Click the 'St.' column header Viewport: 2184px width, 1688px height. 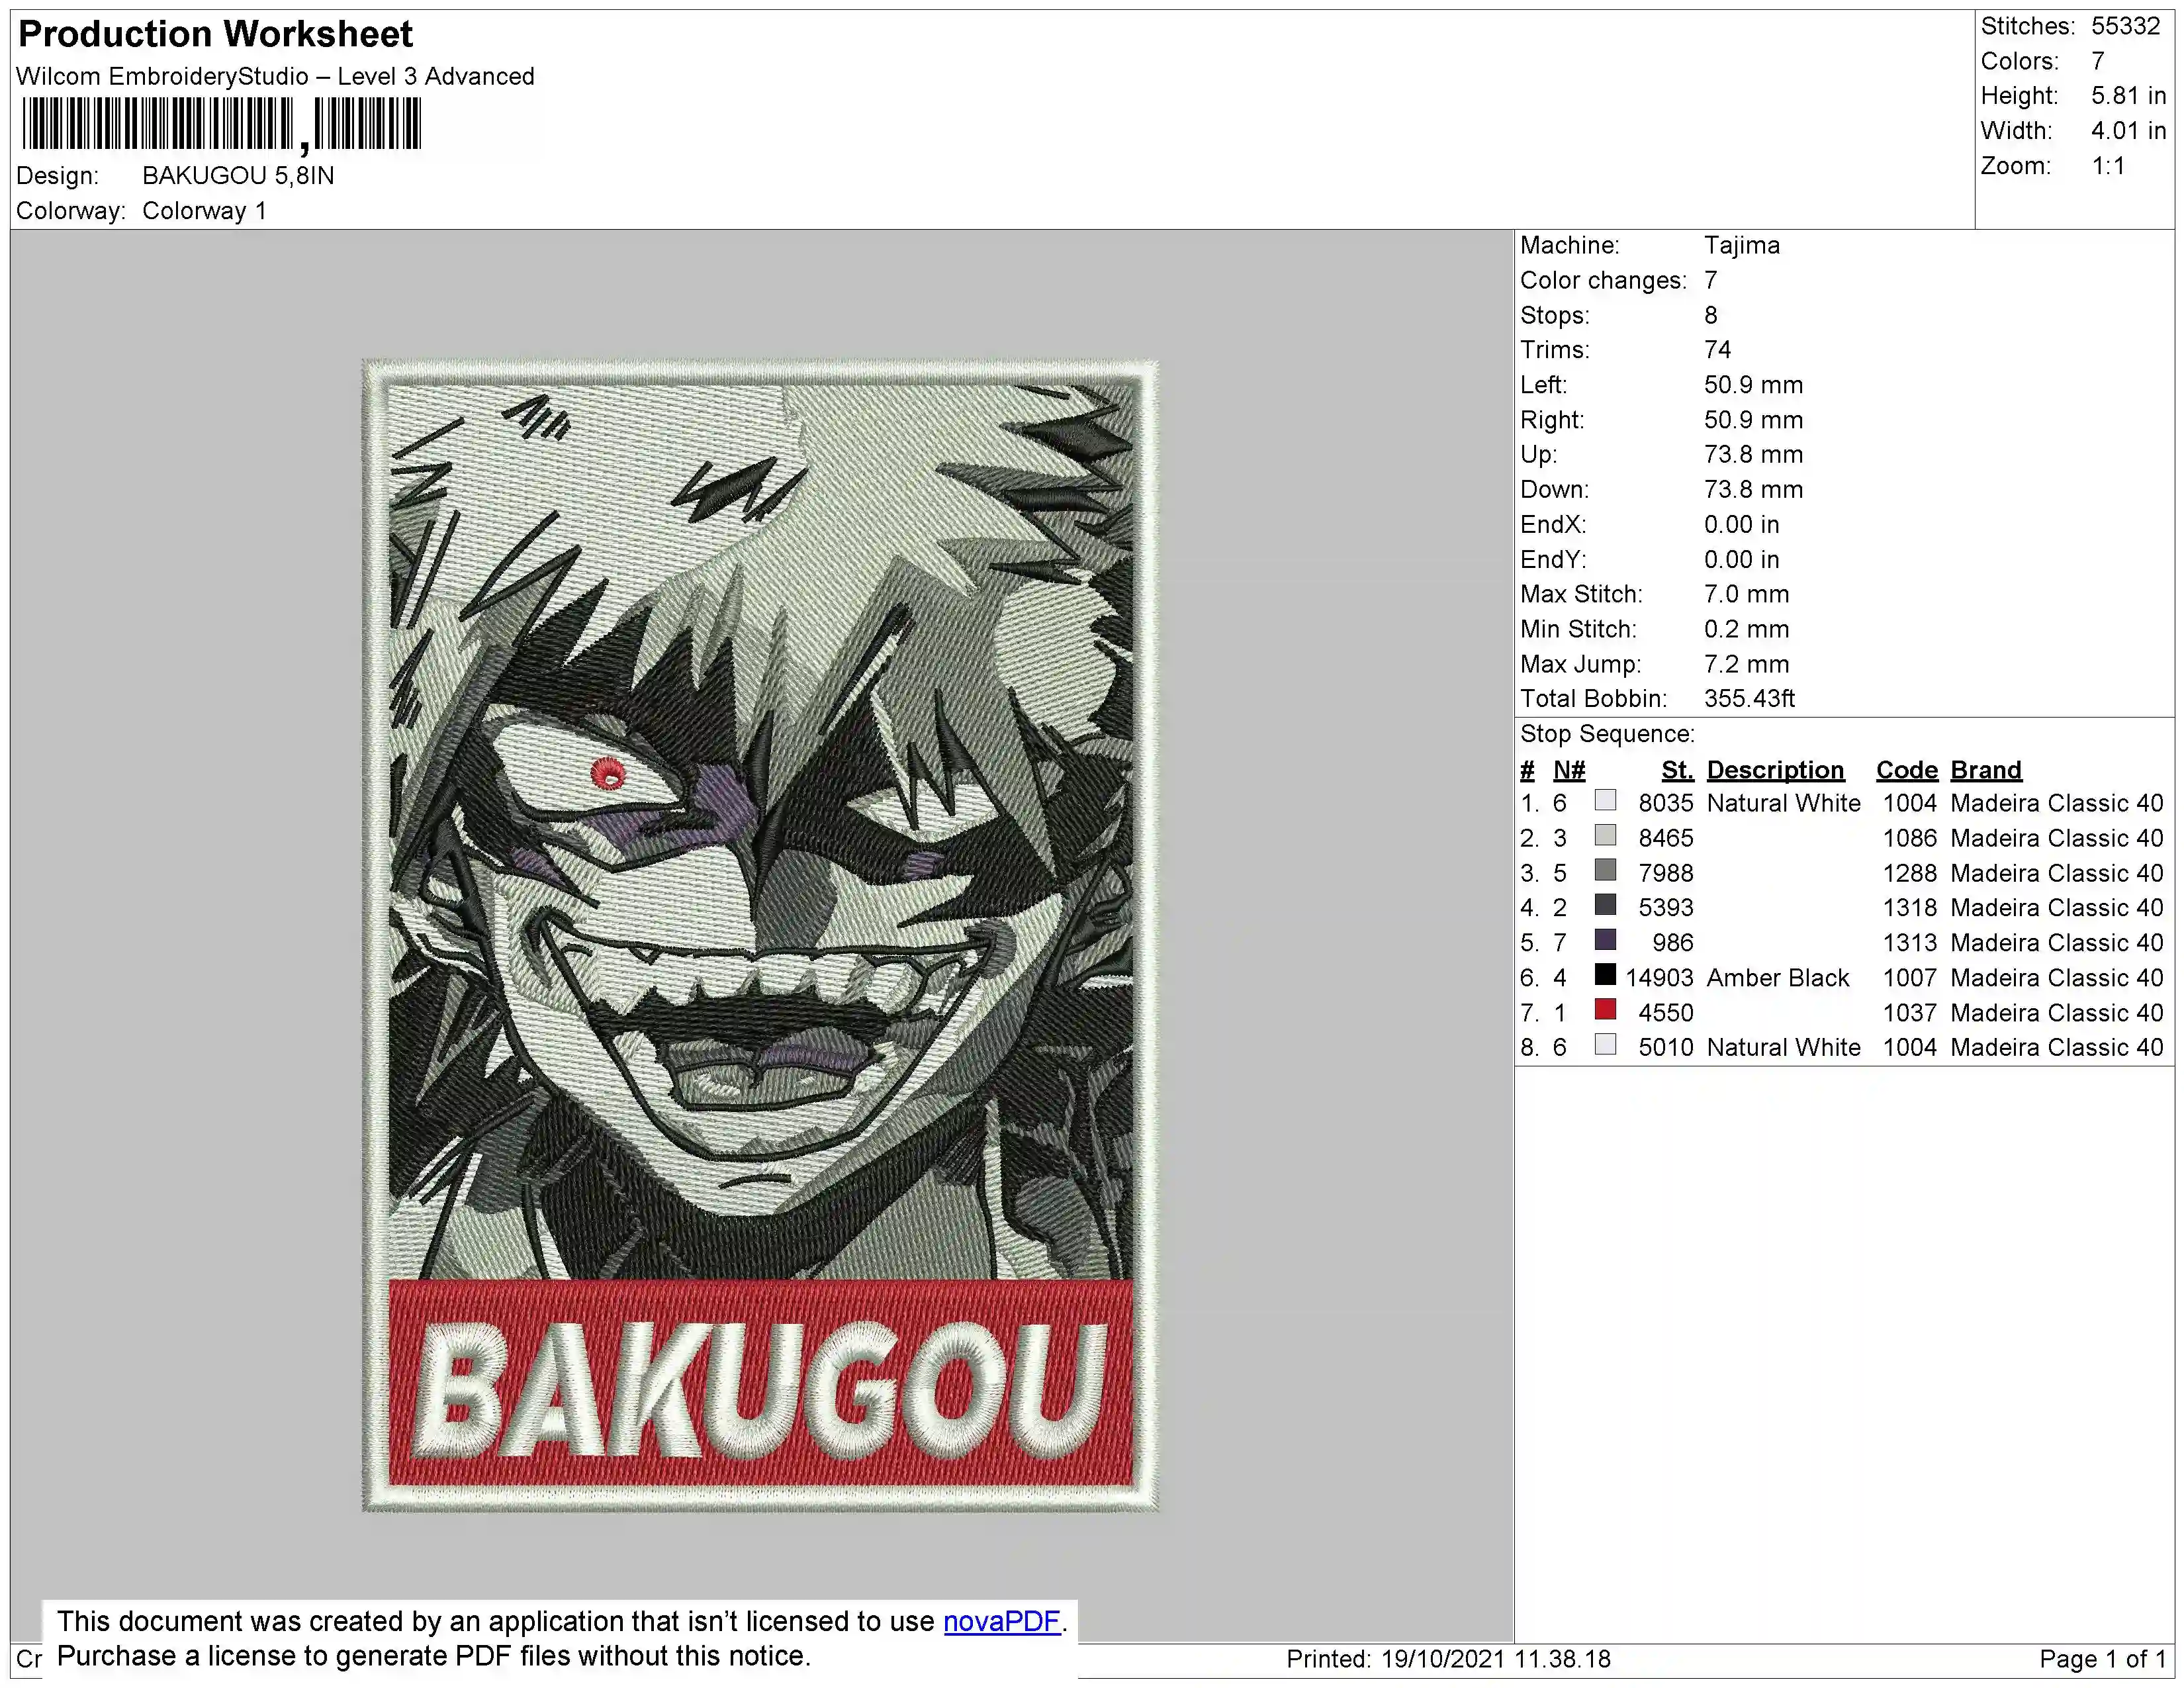click(x=1677, y=770)
